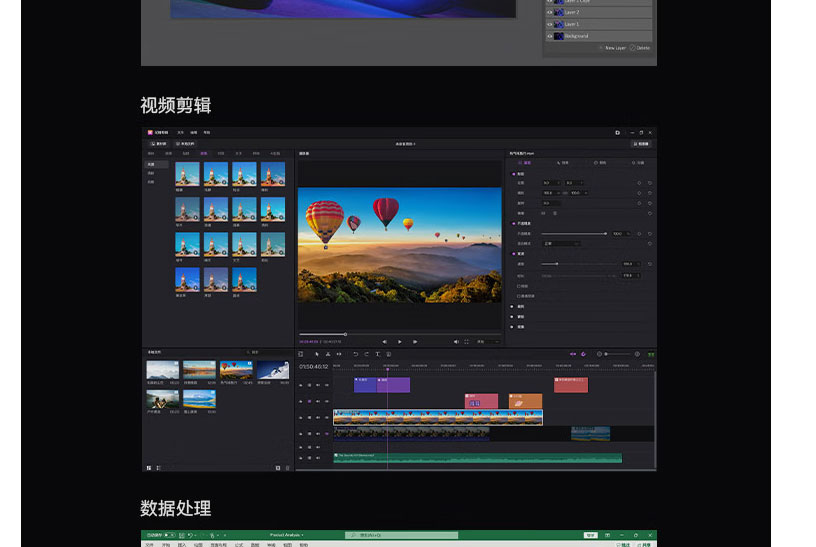
Task: Click the undo icon in Excel title bar
Action: (x=190, y=535)
